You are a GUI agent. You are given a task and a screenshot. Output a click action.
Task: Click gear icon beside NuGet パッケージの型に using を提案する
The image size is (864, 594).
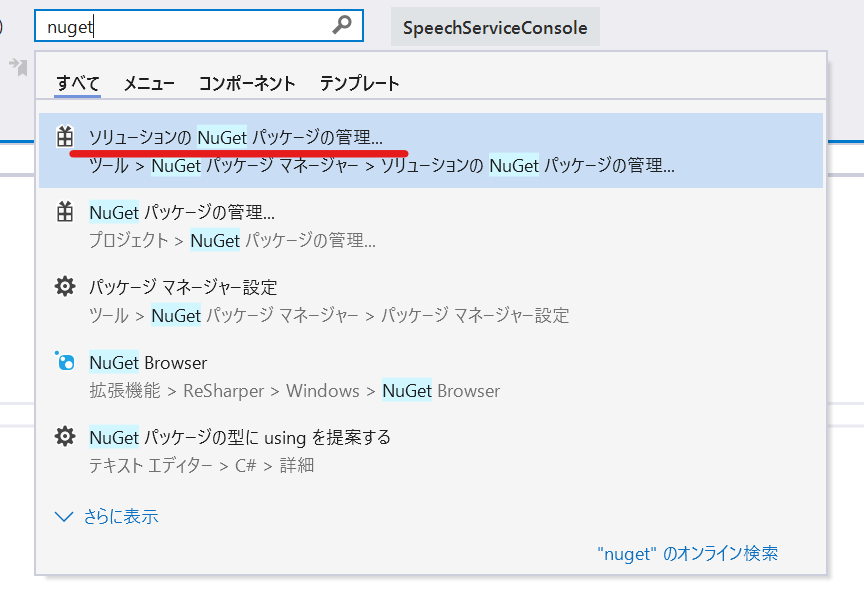[x=65, y=436]
